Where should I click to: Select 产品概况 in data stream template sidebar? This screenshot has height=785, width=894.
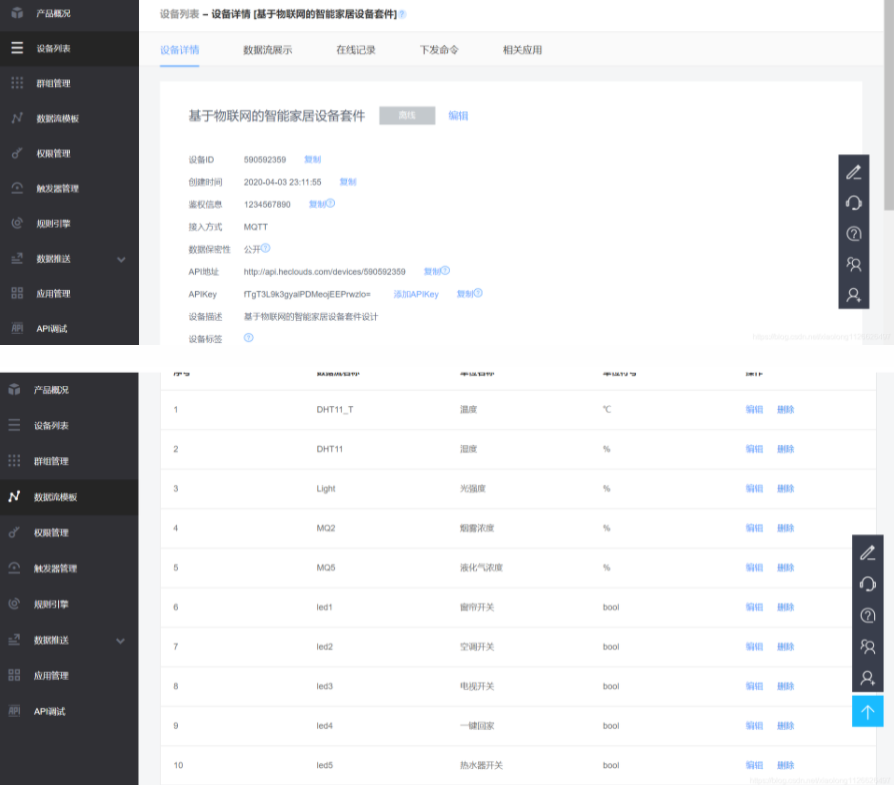coord(69,390)
